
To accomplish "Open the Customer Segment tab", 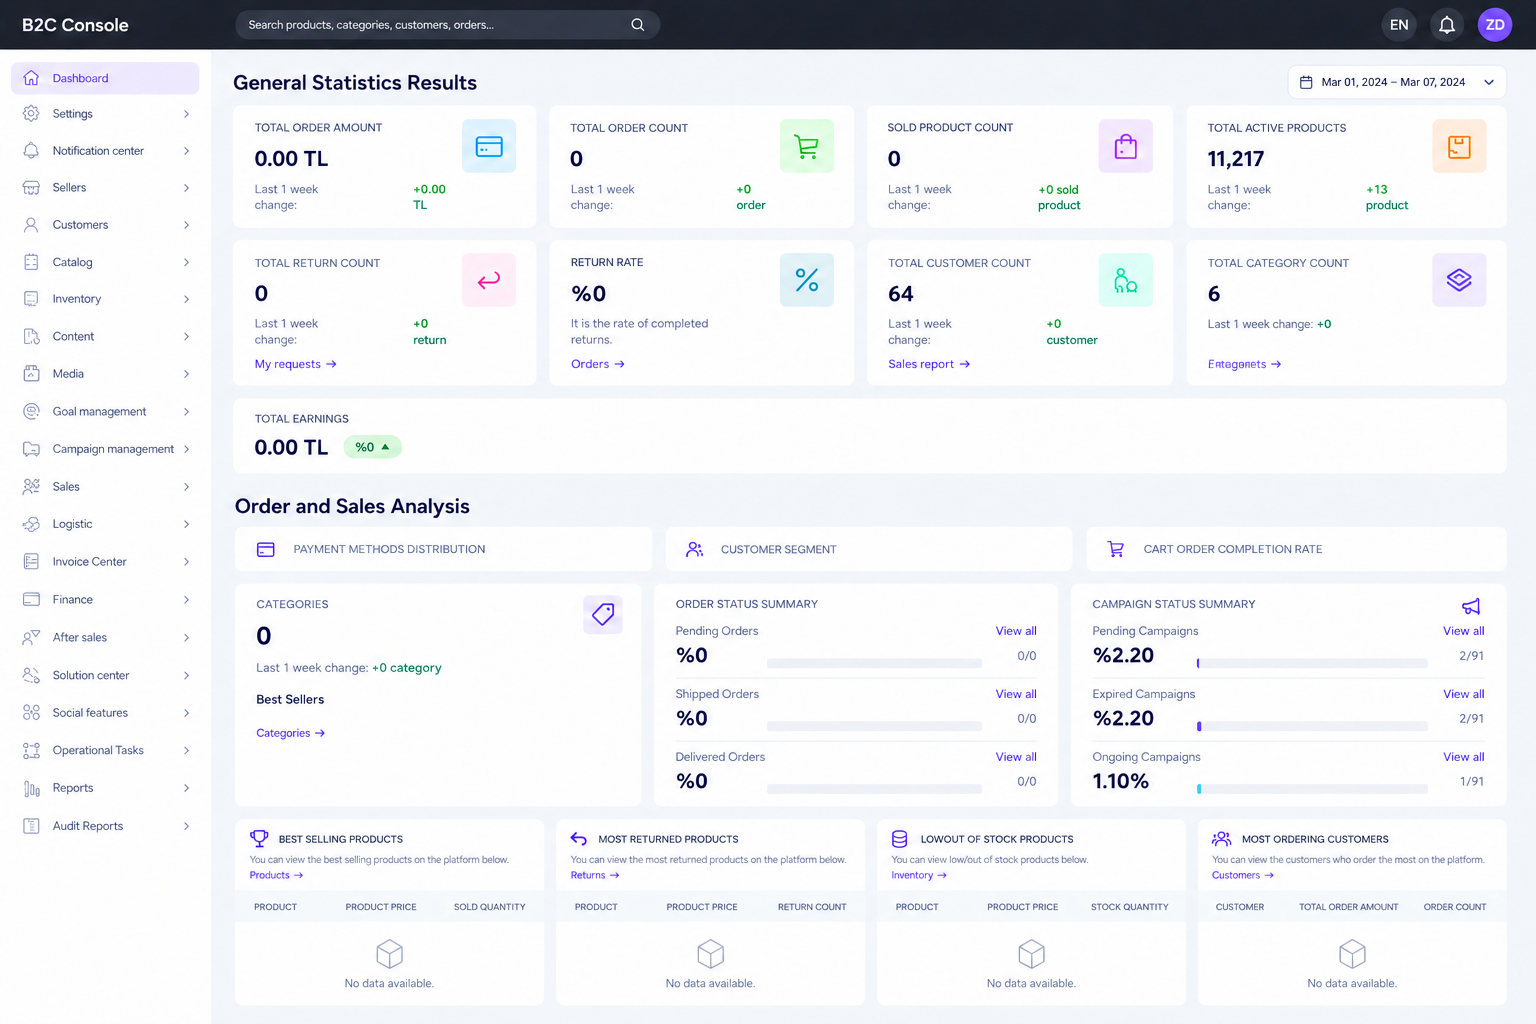I will [x=869, y=549].
